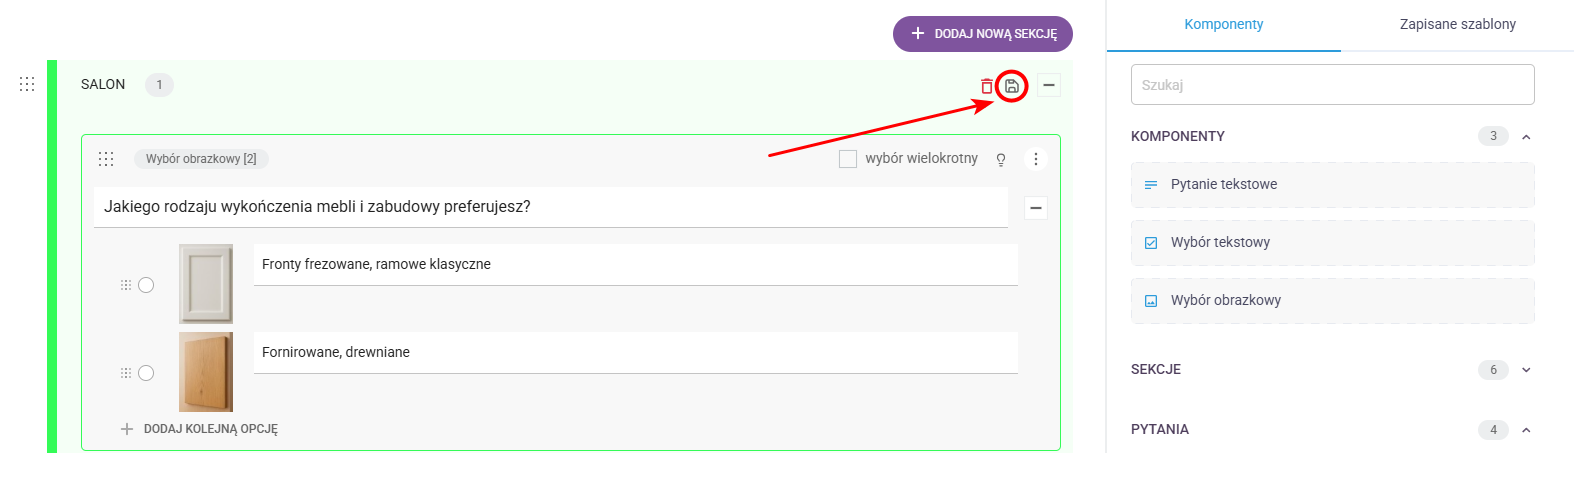Click the Pytanie tekstowe component icon
Image resolution: width=1574 pixels, height=482 pixels.
tap(1151, 185)
